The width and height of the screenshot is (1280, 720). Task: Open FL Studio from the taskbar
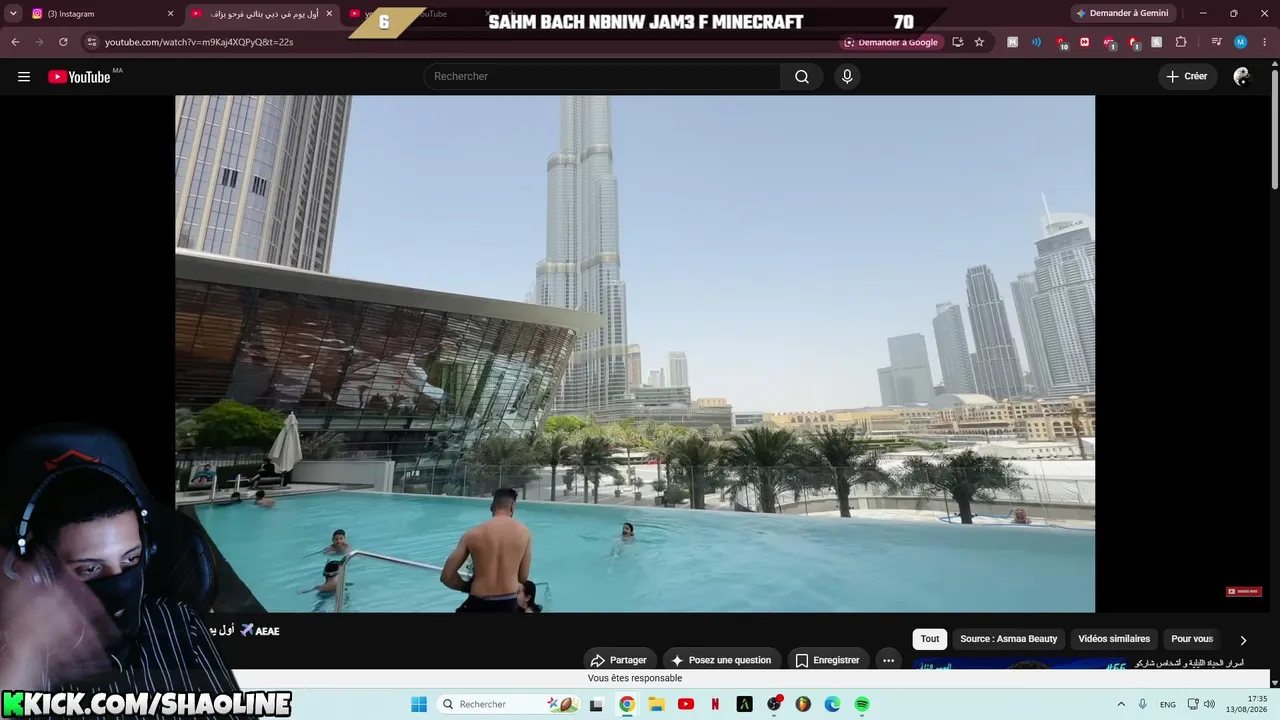(803, 704)
